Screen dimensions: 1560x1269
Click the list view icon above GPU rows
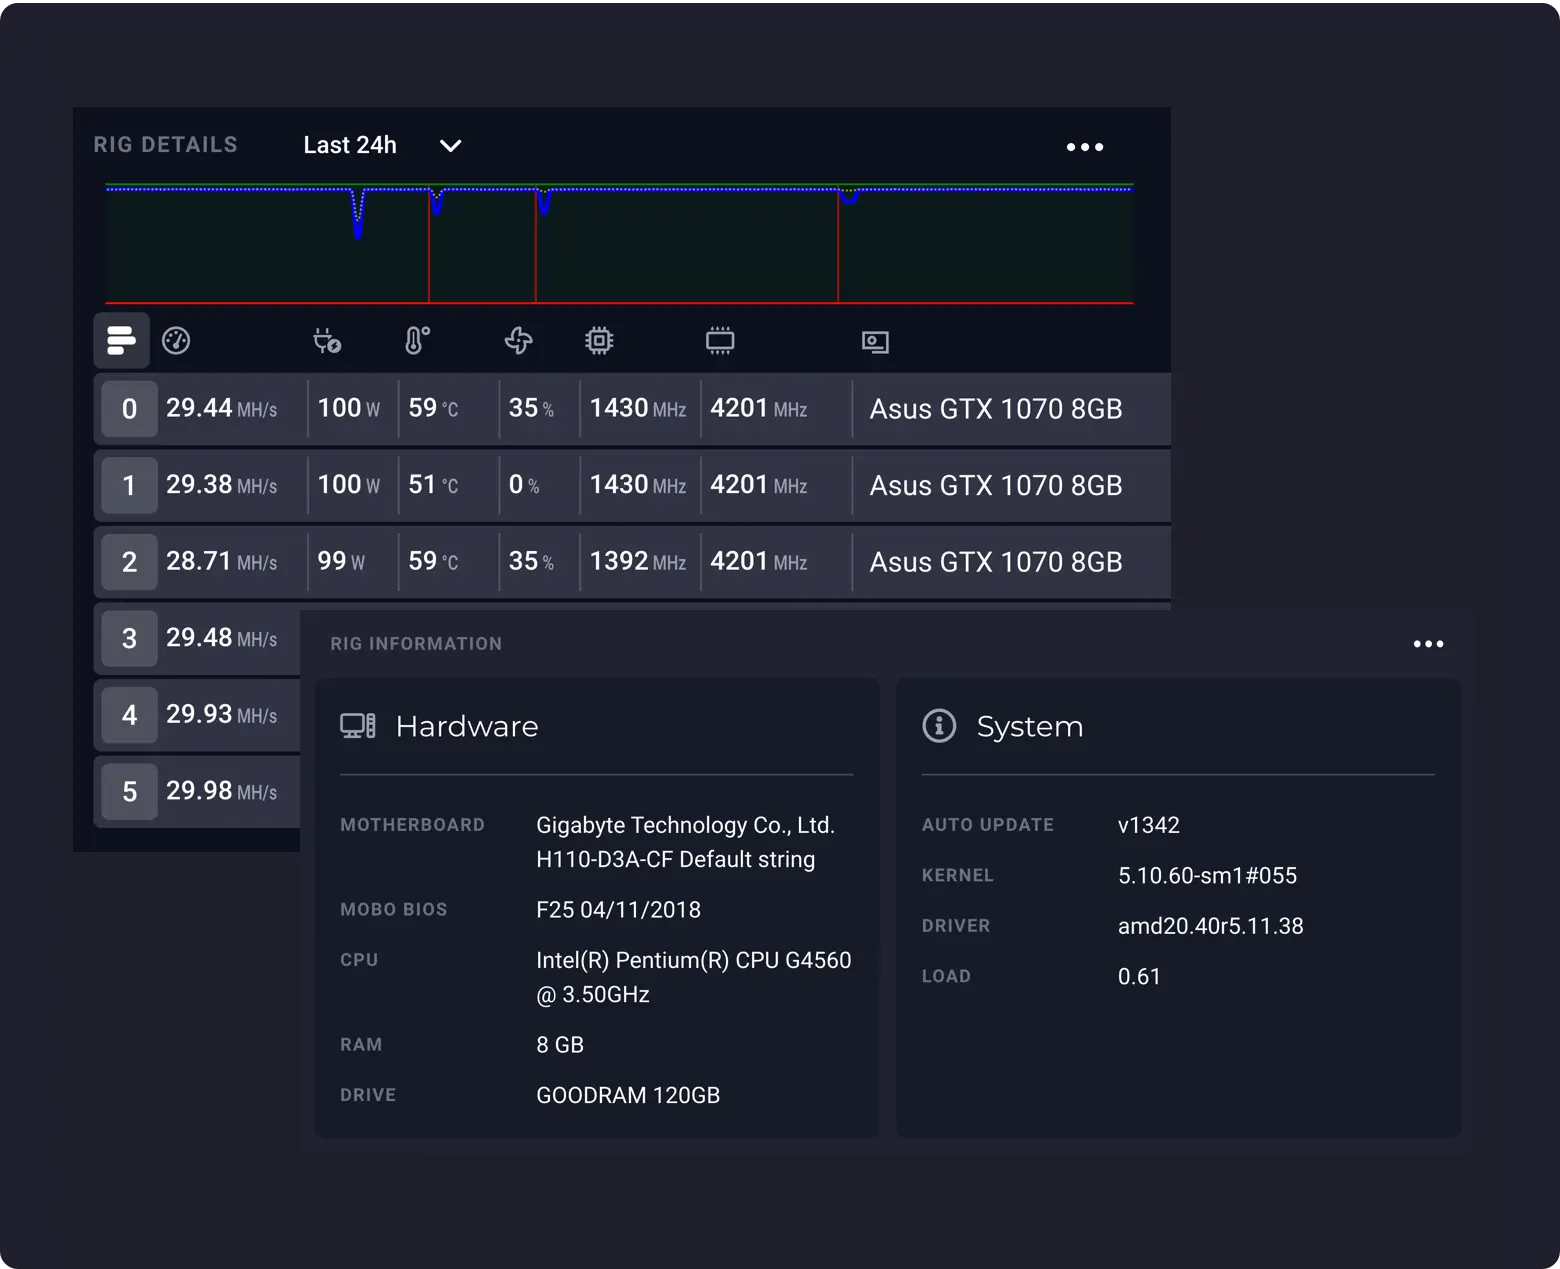pyautogui.click(x=121, y=340)
